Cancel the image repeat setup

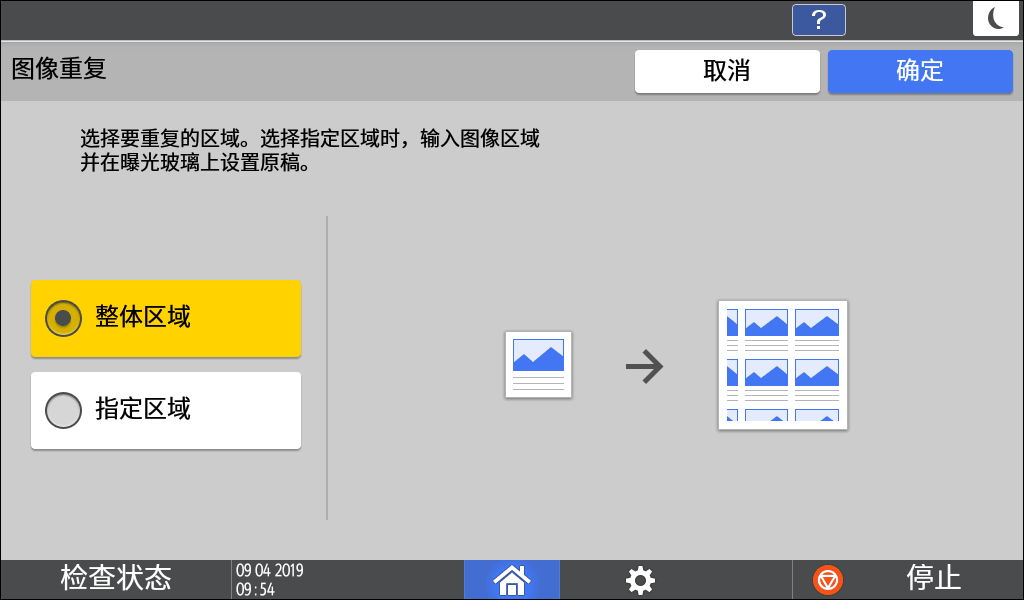click(727, 71)
